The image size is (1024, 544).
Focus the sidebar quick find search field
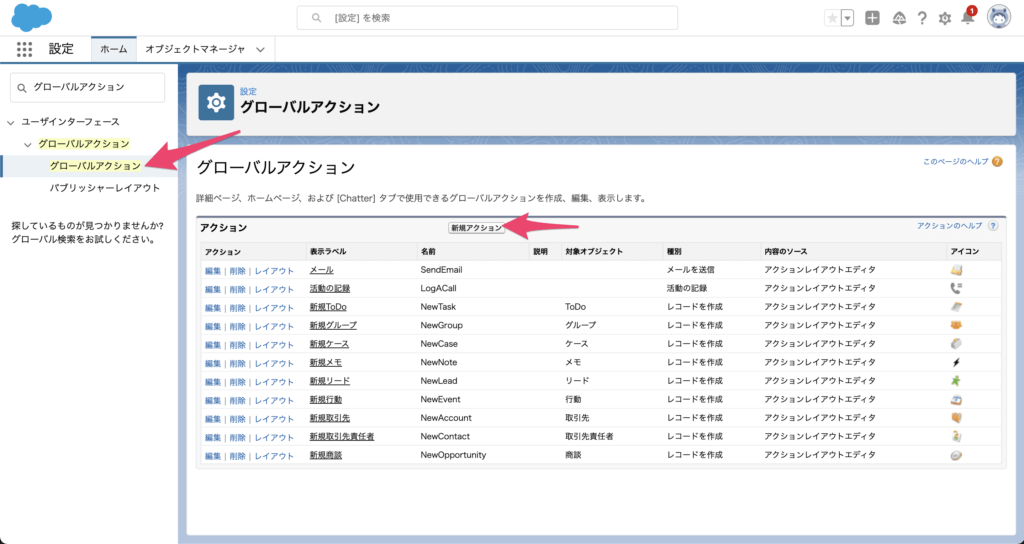pos(90,87)
